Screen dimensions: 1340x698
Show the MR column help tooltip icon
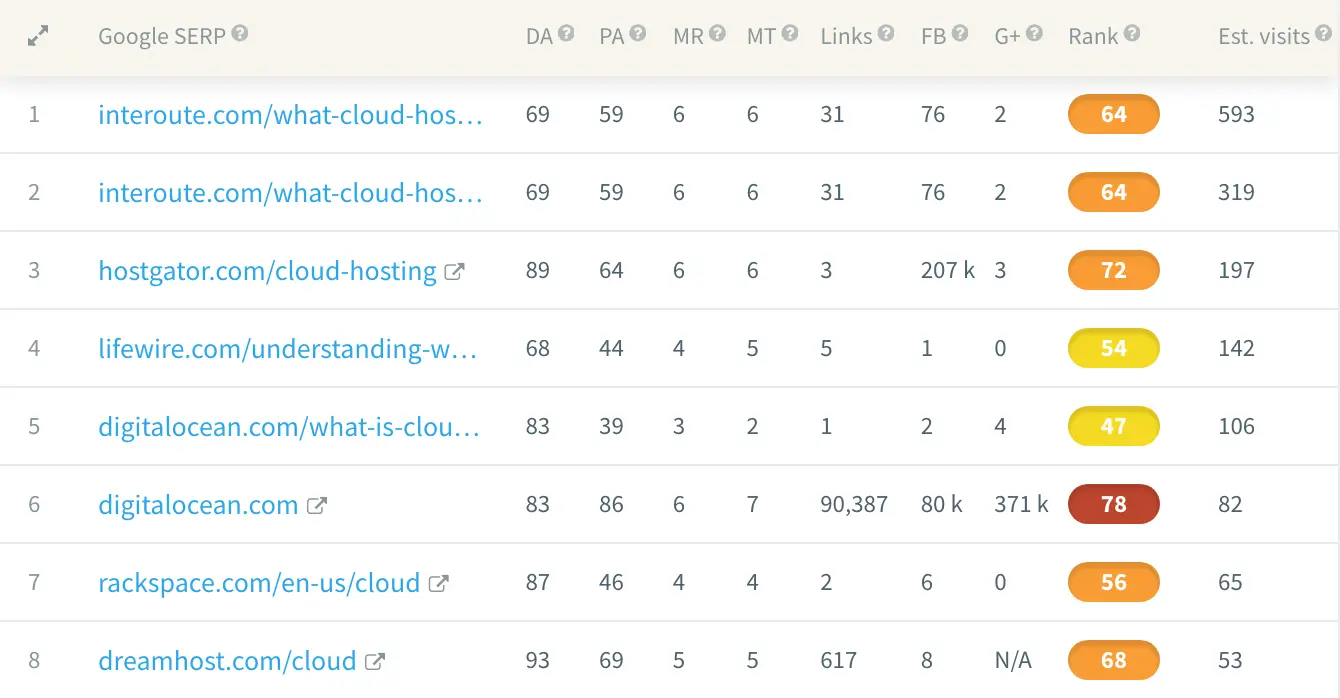[x=717, y=33]
